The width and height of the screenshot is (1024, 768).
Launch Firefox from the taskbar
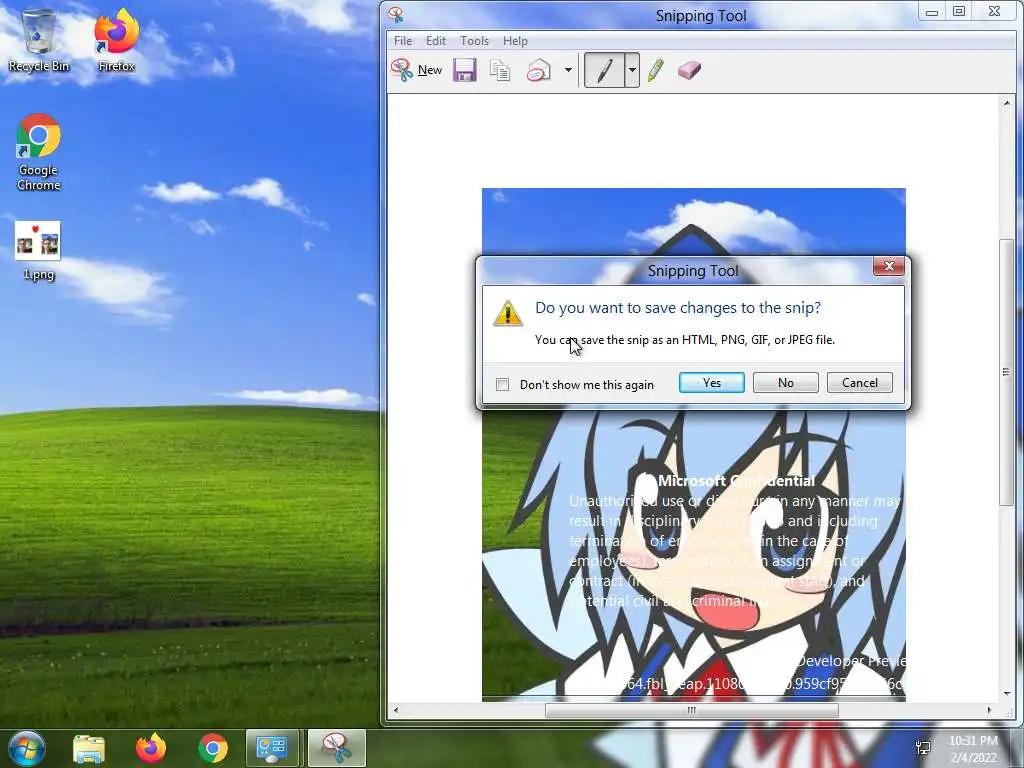coord(151,748)
